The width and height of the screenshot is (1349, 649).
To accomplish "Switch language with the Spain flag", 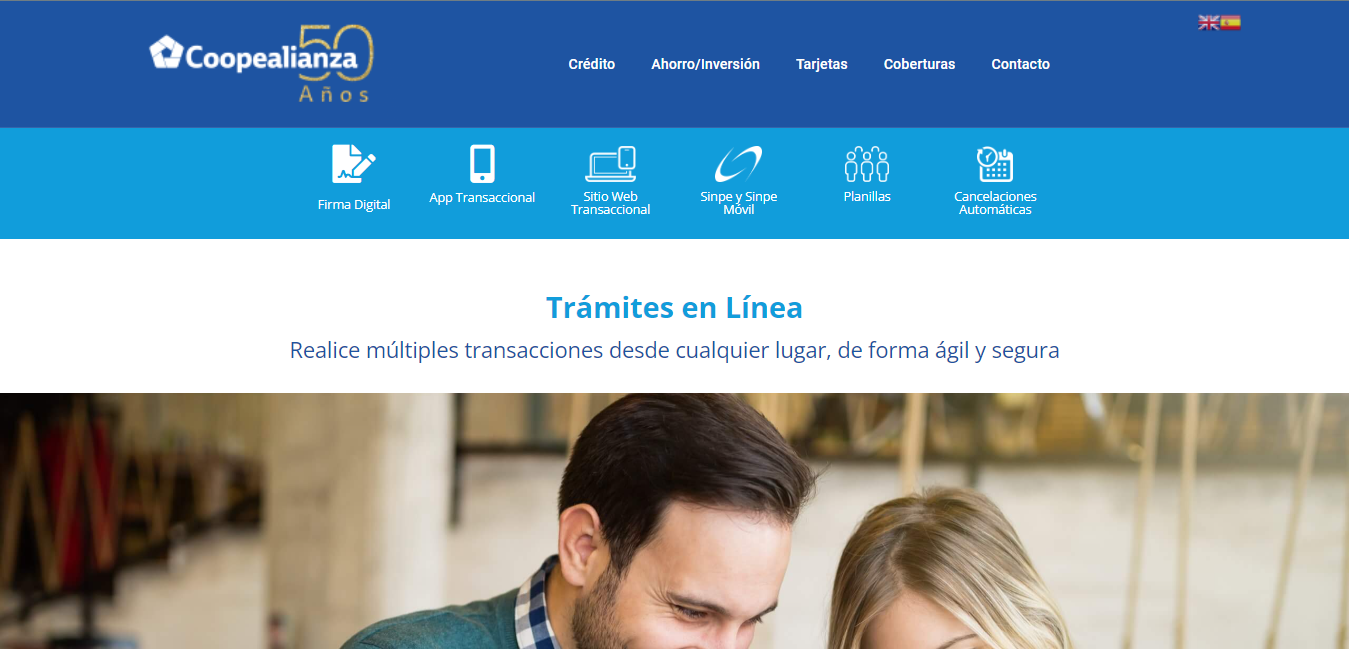I will coord(1230,22).
